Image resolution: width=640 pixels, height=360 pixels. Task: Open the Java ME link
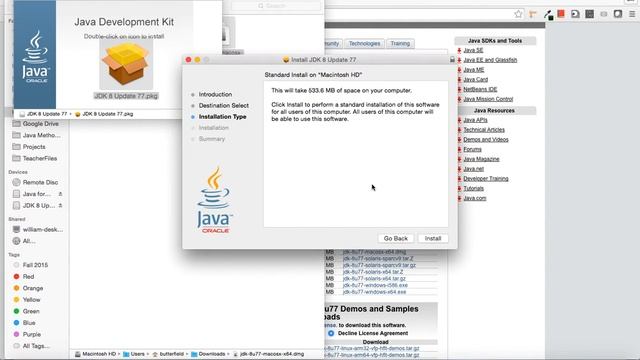click(x=473, y=70)
